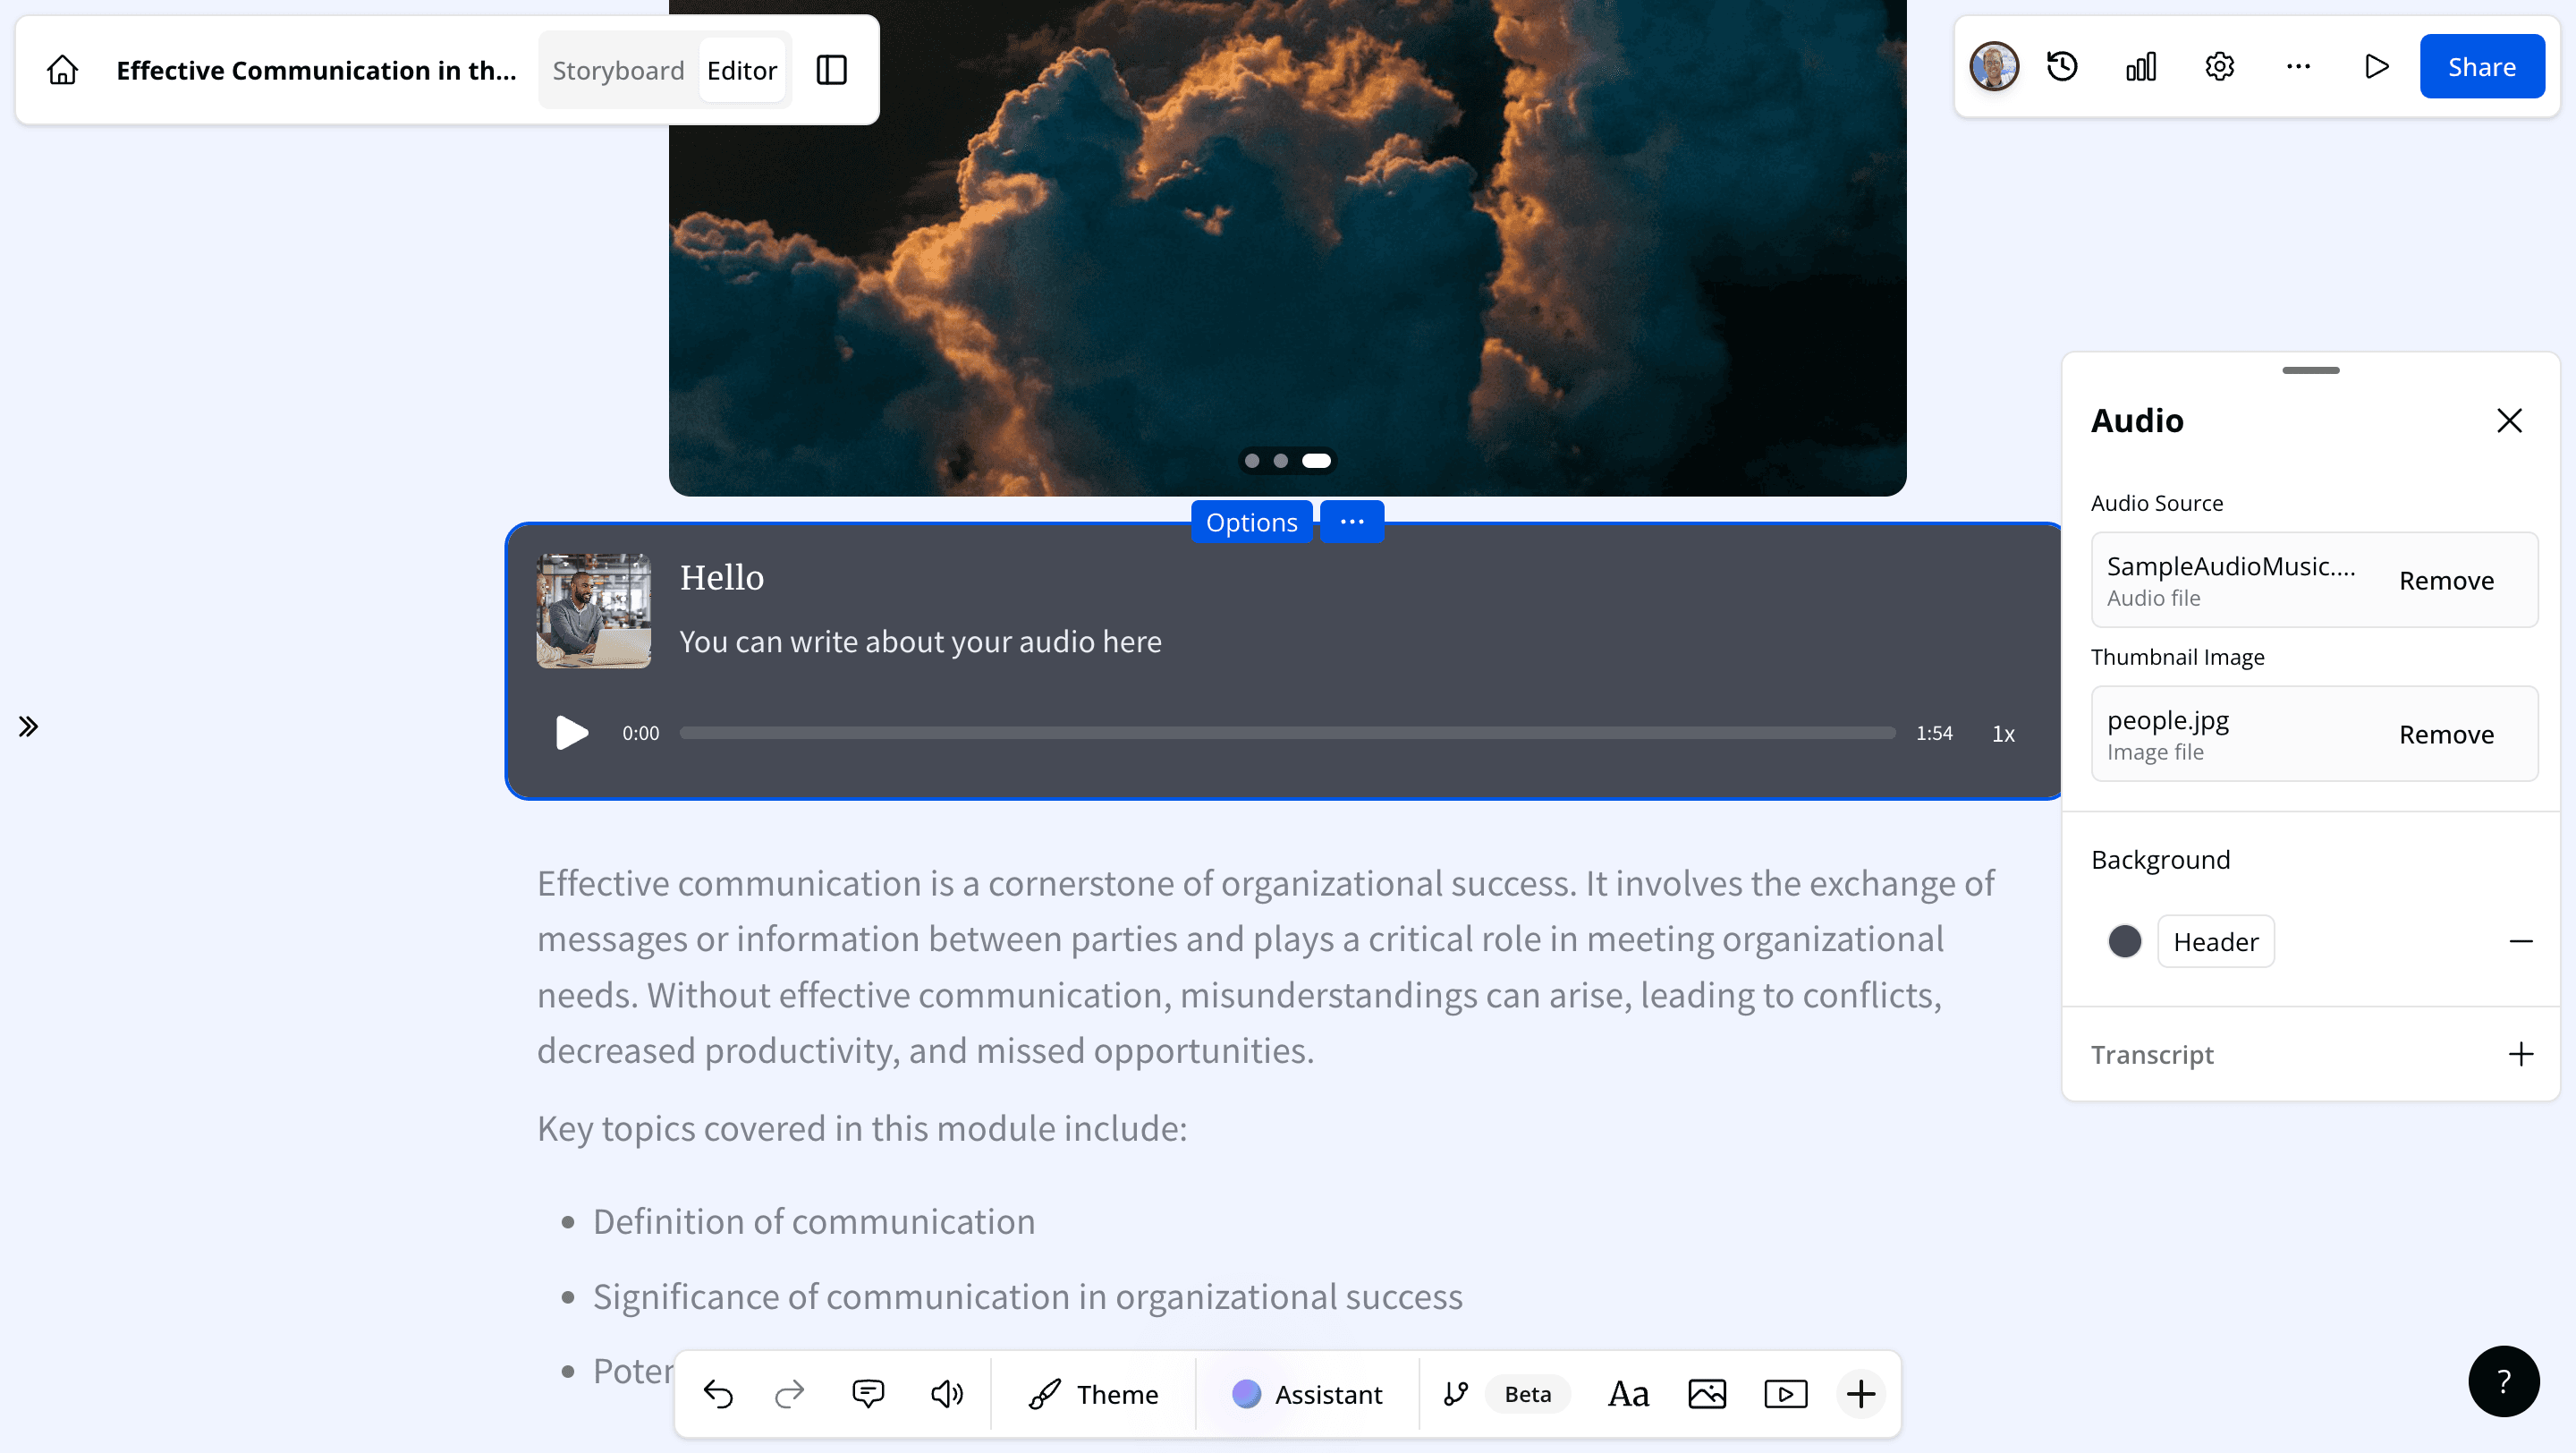Open comments from bottom toolbar
The image size is (2576, 1453).
868,1394
